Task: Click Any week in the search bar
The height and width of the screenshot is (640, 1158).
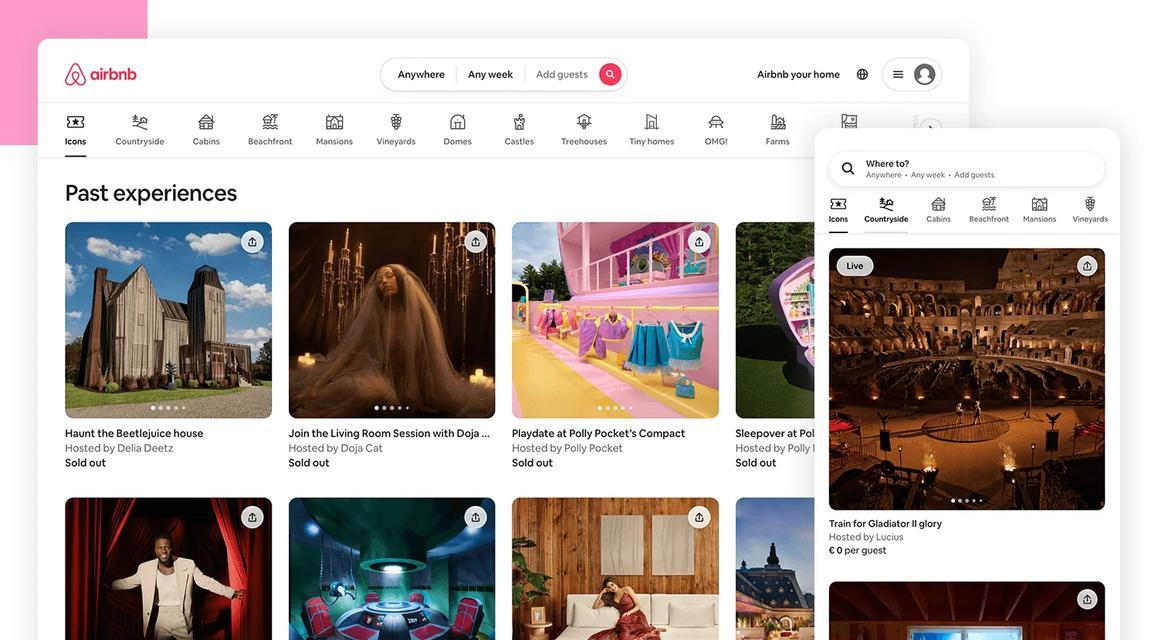Action: [x=490, y=75]
